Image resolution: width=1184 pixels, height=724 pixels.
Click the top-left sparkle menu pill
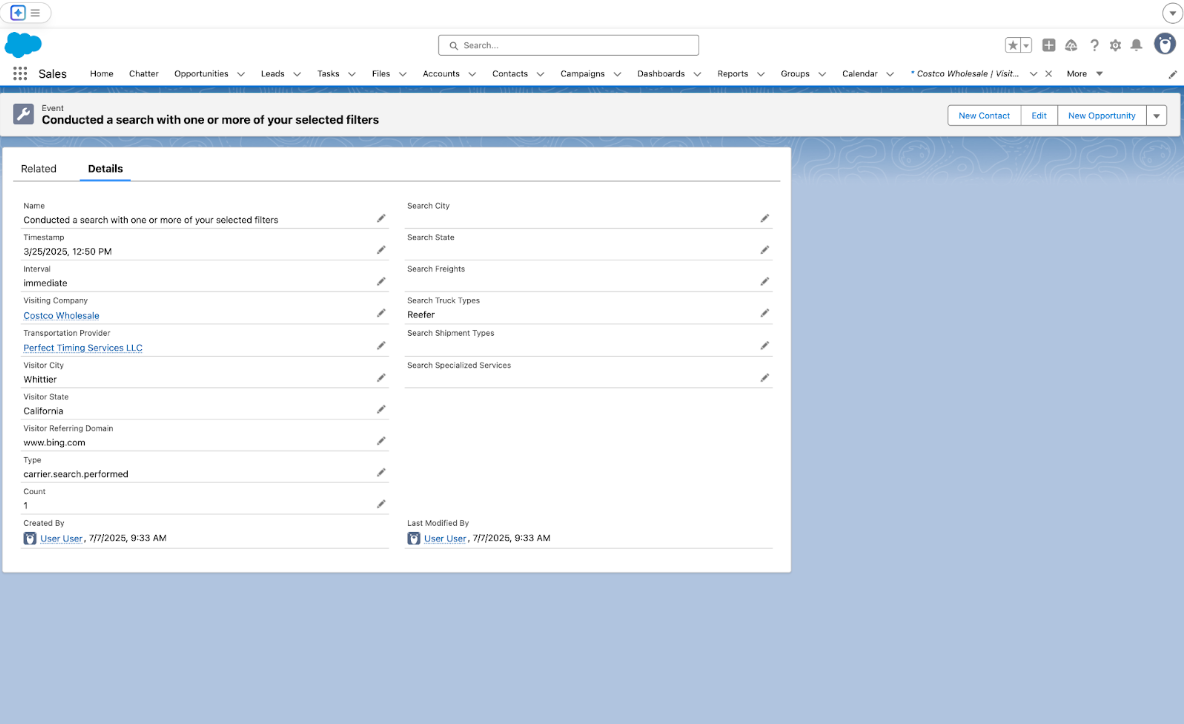pyautogui.click(x=26, y=13)
